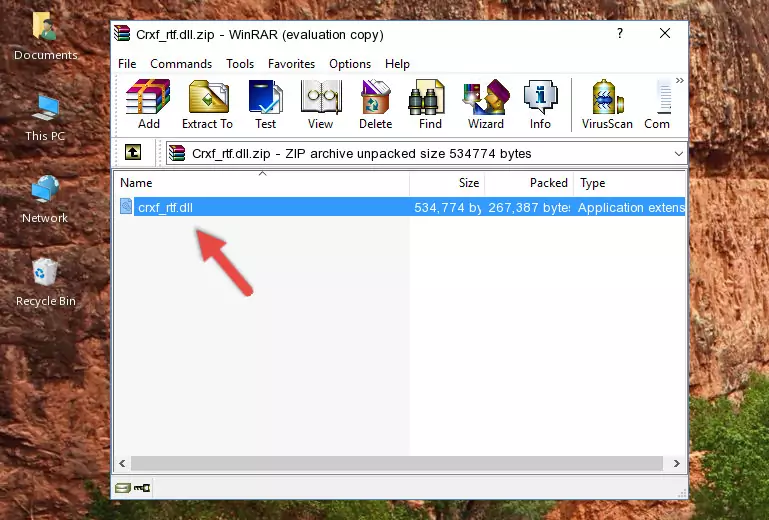
Task: Sort by the Type column header
Action: (629, 183)
